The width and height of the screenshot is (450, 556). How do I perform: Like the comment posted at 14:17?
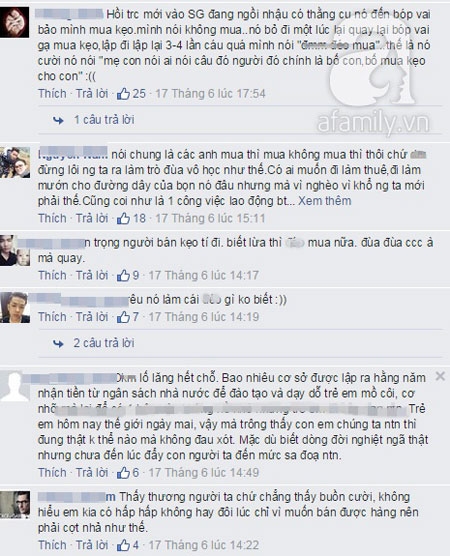pyautogui.click(x=52, y=276)
